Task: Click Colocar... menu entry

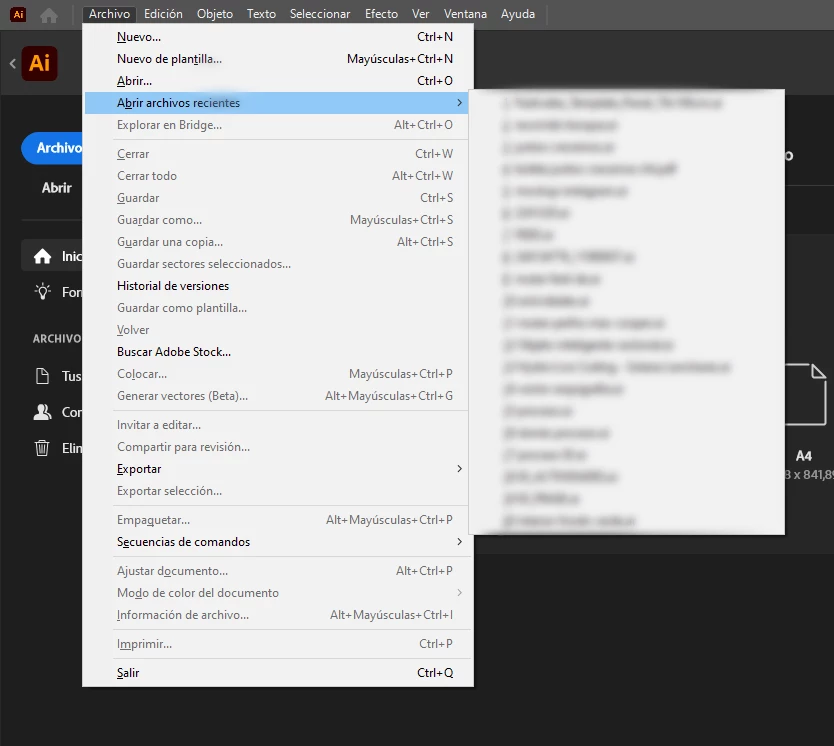Action: coord(277,374)
